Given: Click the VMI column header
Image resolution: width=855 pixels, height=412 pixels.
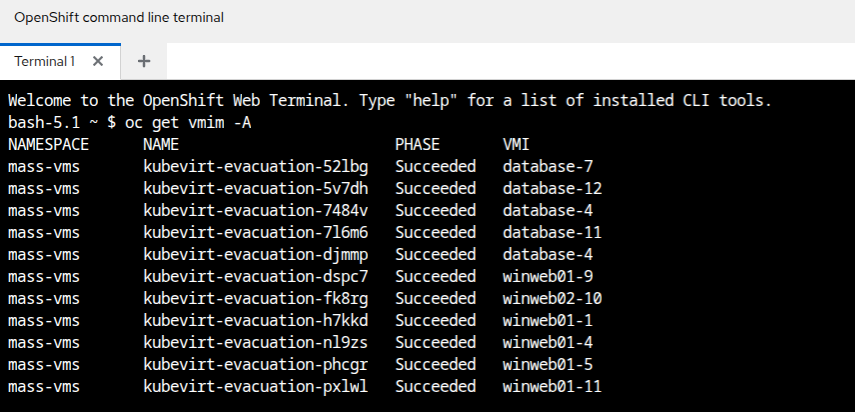Looking at the screenshot, I should click(x=516, y=144).
